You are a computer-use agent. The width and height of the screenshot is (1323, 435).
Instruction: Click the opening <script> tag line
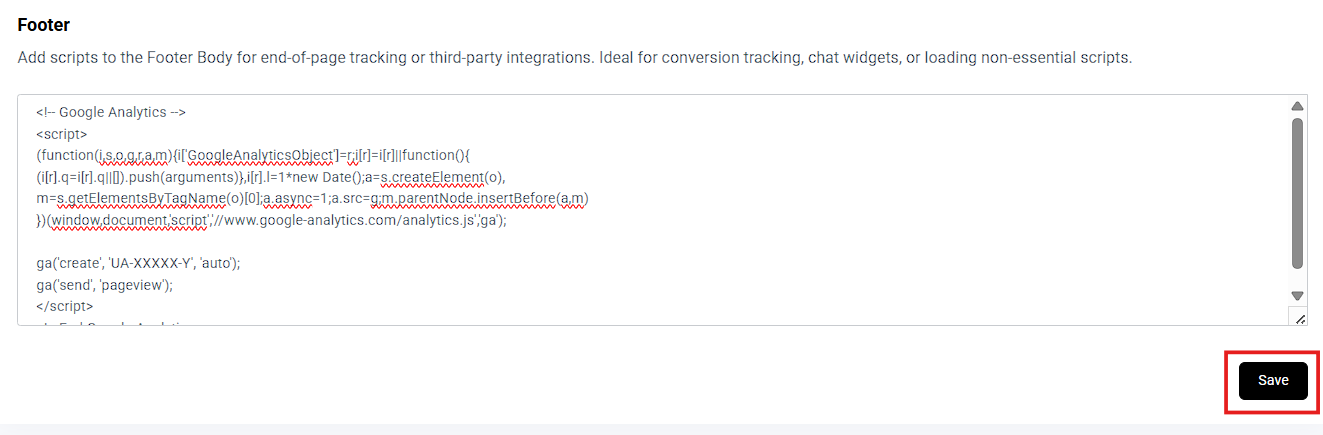click(x=62, y=134)
